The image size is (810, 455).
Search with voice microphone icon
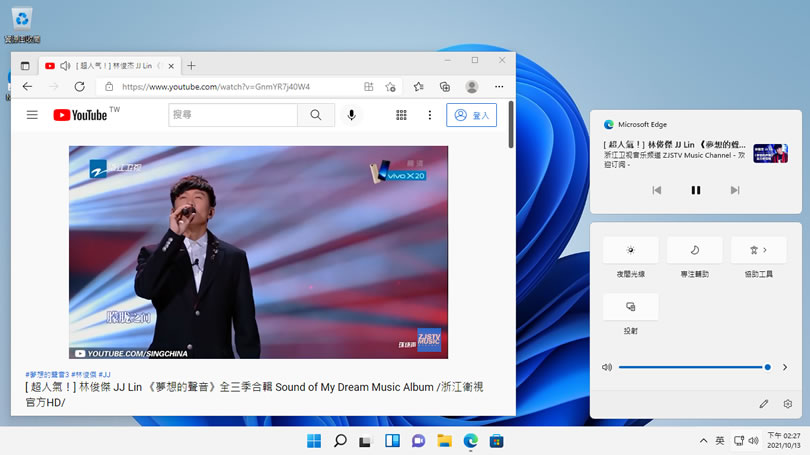tap(351, 115)
